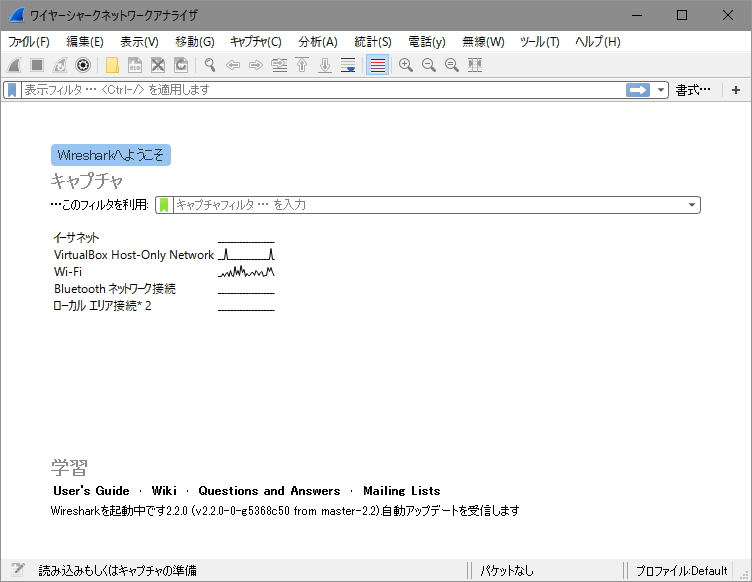Start capturing packets with shark fin icon

14,65
